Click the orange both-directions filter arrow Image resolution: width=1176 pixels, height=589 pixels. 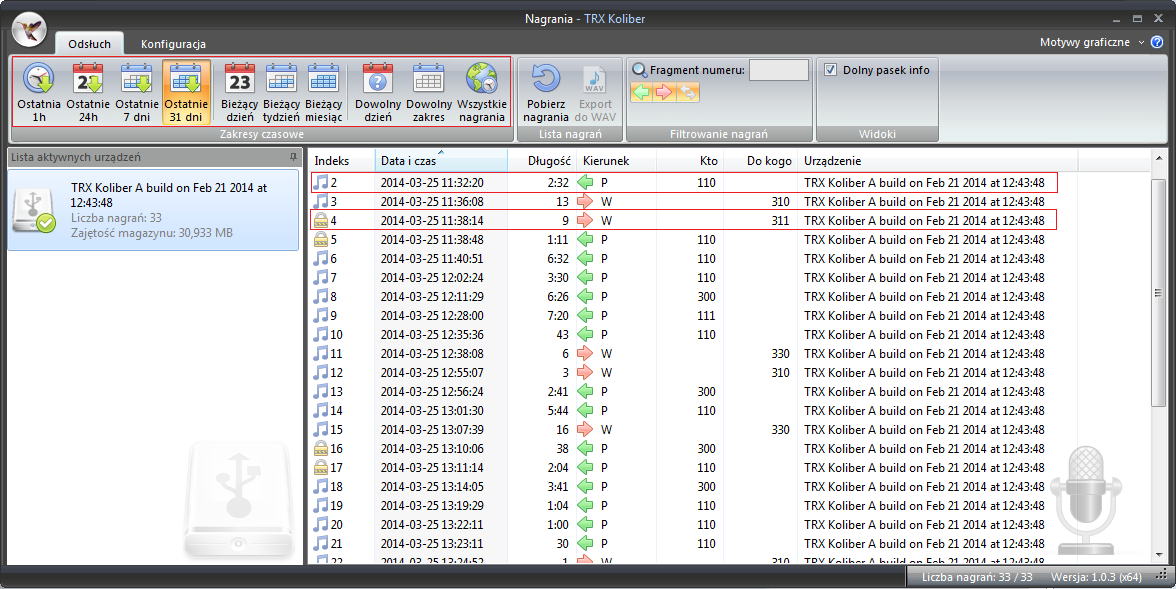point(687,92)
